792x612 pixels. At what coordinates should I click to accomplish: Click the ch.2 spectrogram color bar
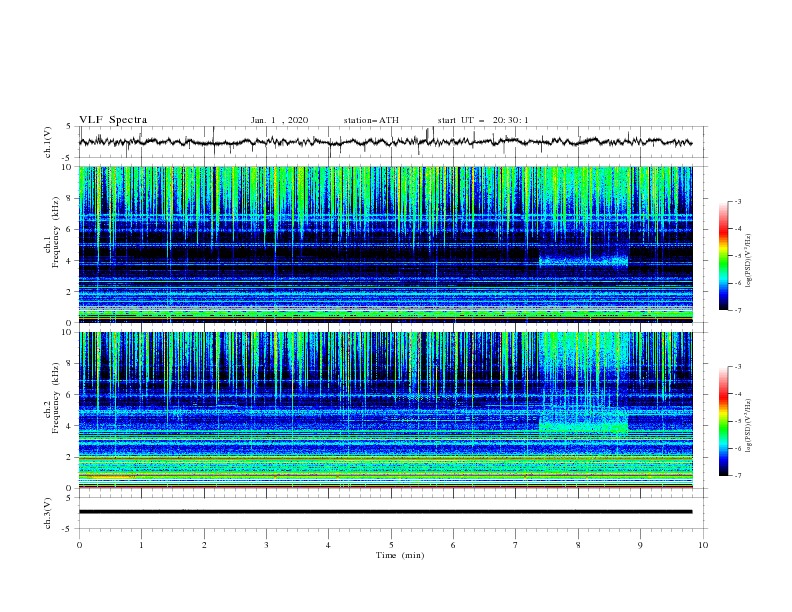(723, 421)
